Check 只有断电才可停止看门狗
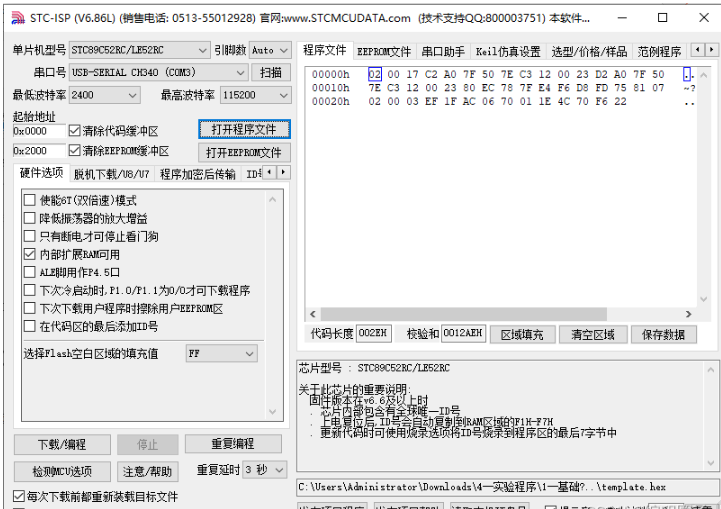 29,236
